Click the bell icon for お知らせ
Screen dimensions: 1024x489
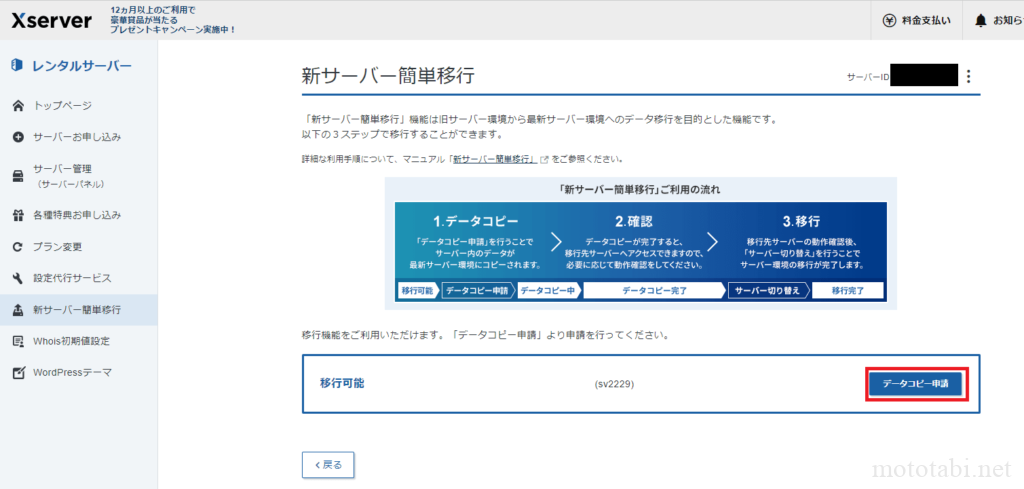point(980,20)
